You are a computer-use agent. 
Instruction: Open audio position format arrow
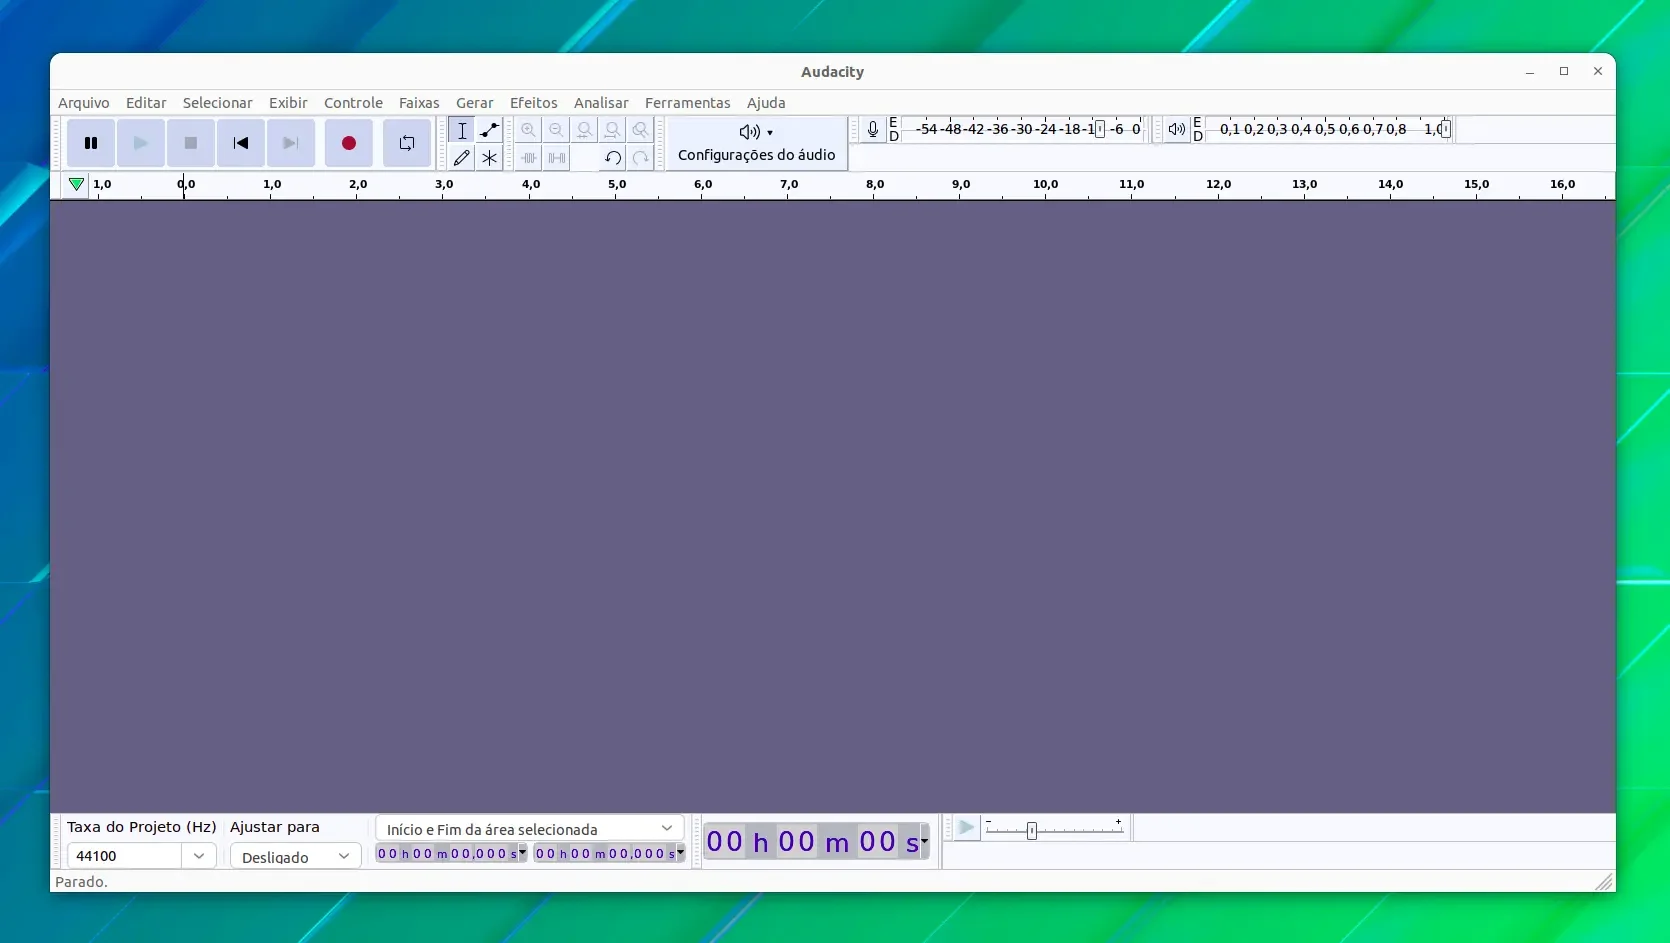coord(925,841)
